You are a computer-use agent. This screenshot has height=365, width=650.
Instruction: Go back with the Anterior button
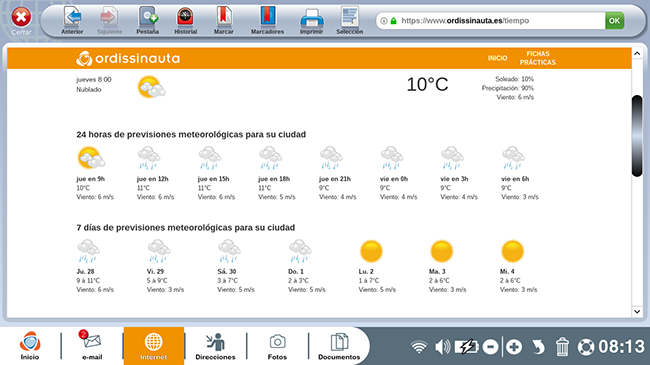click(72, 20)
